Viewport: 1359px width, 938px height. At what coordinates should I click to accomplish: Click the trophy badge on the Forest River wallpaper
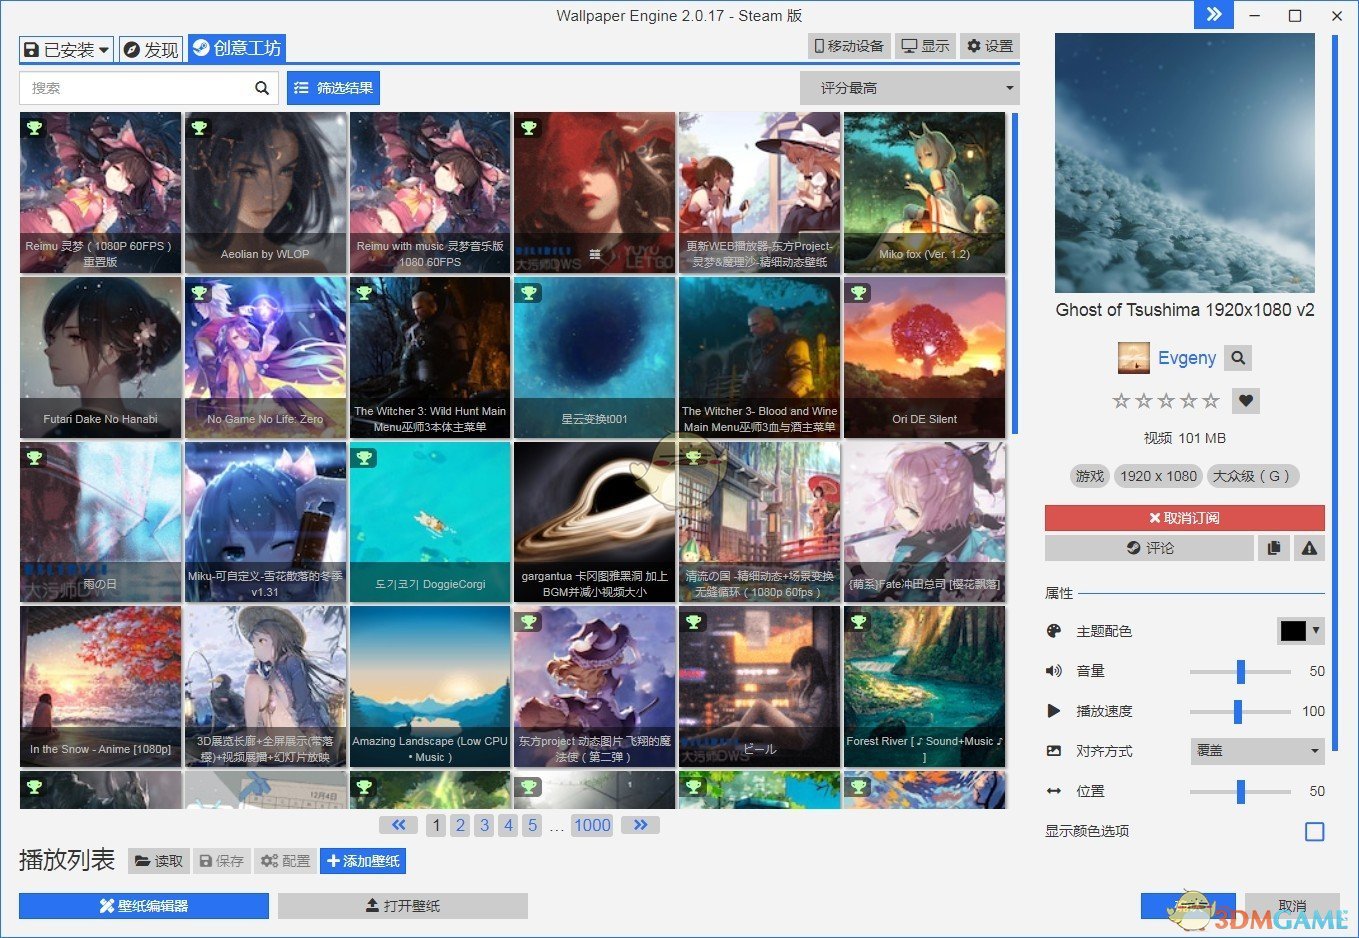[x=858, y=622]
